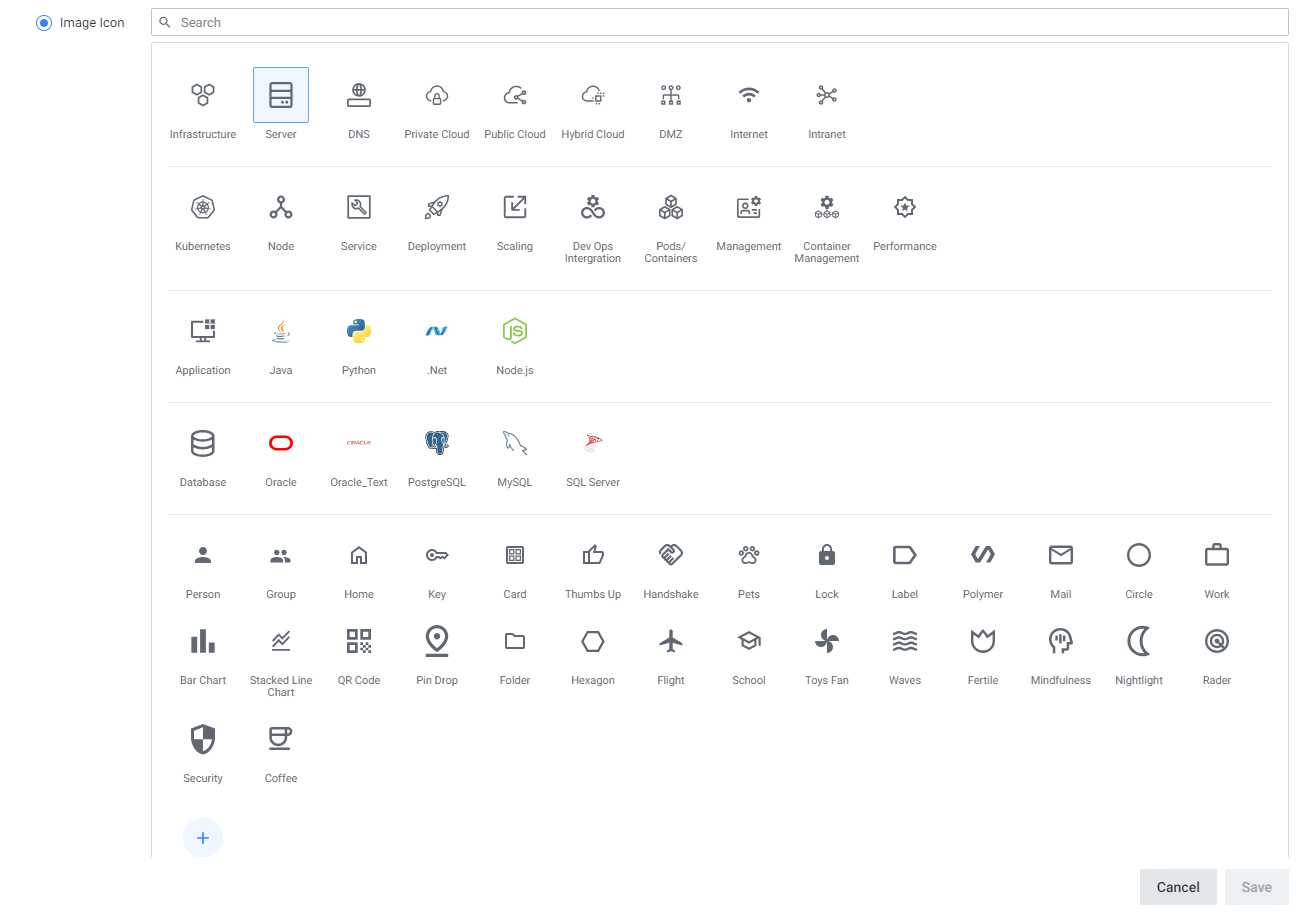Click the icon Search field
Screen dimensions: 1313x919
pos(720,22)
